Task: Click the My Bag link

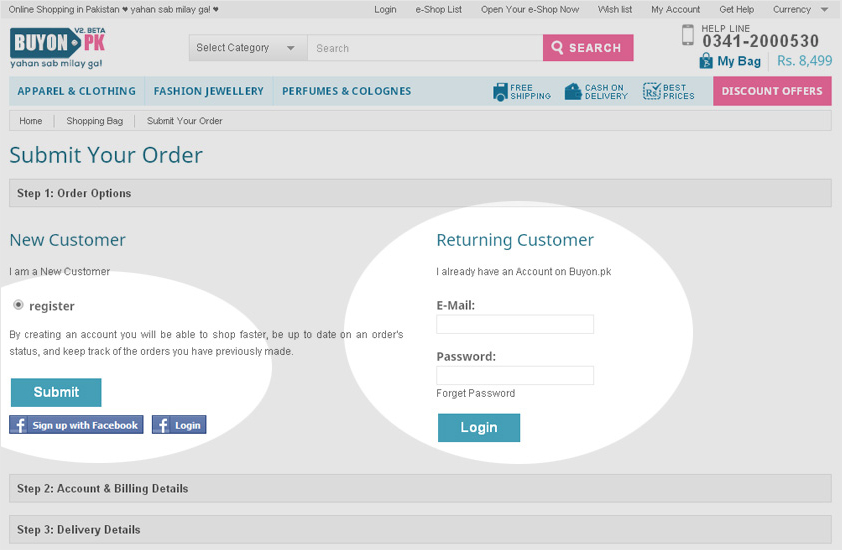Action: coord(739,61)
